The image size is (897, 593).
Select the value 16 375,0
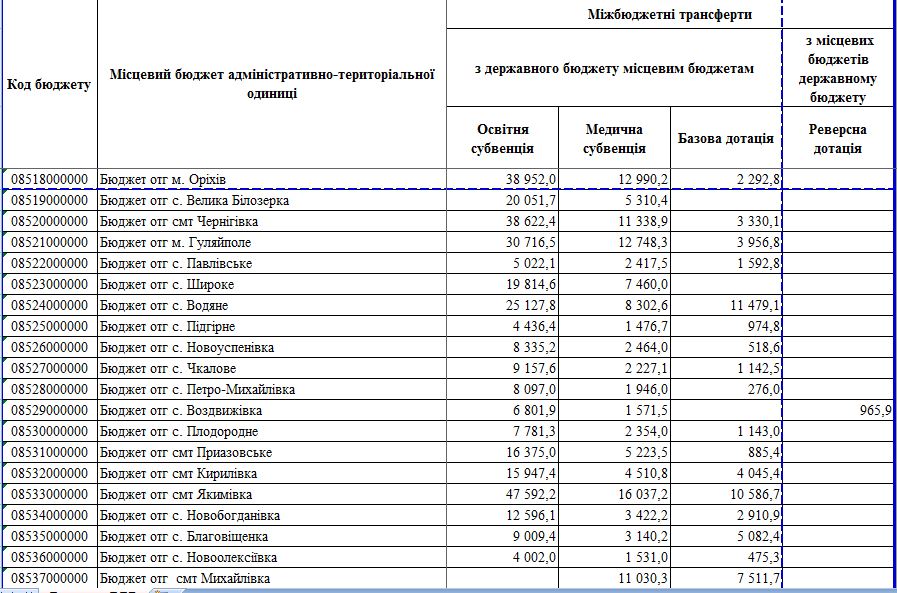click(x=502, y=452)
